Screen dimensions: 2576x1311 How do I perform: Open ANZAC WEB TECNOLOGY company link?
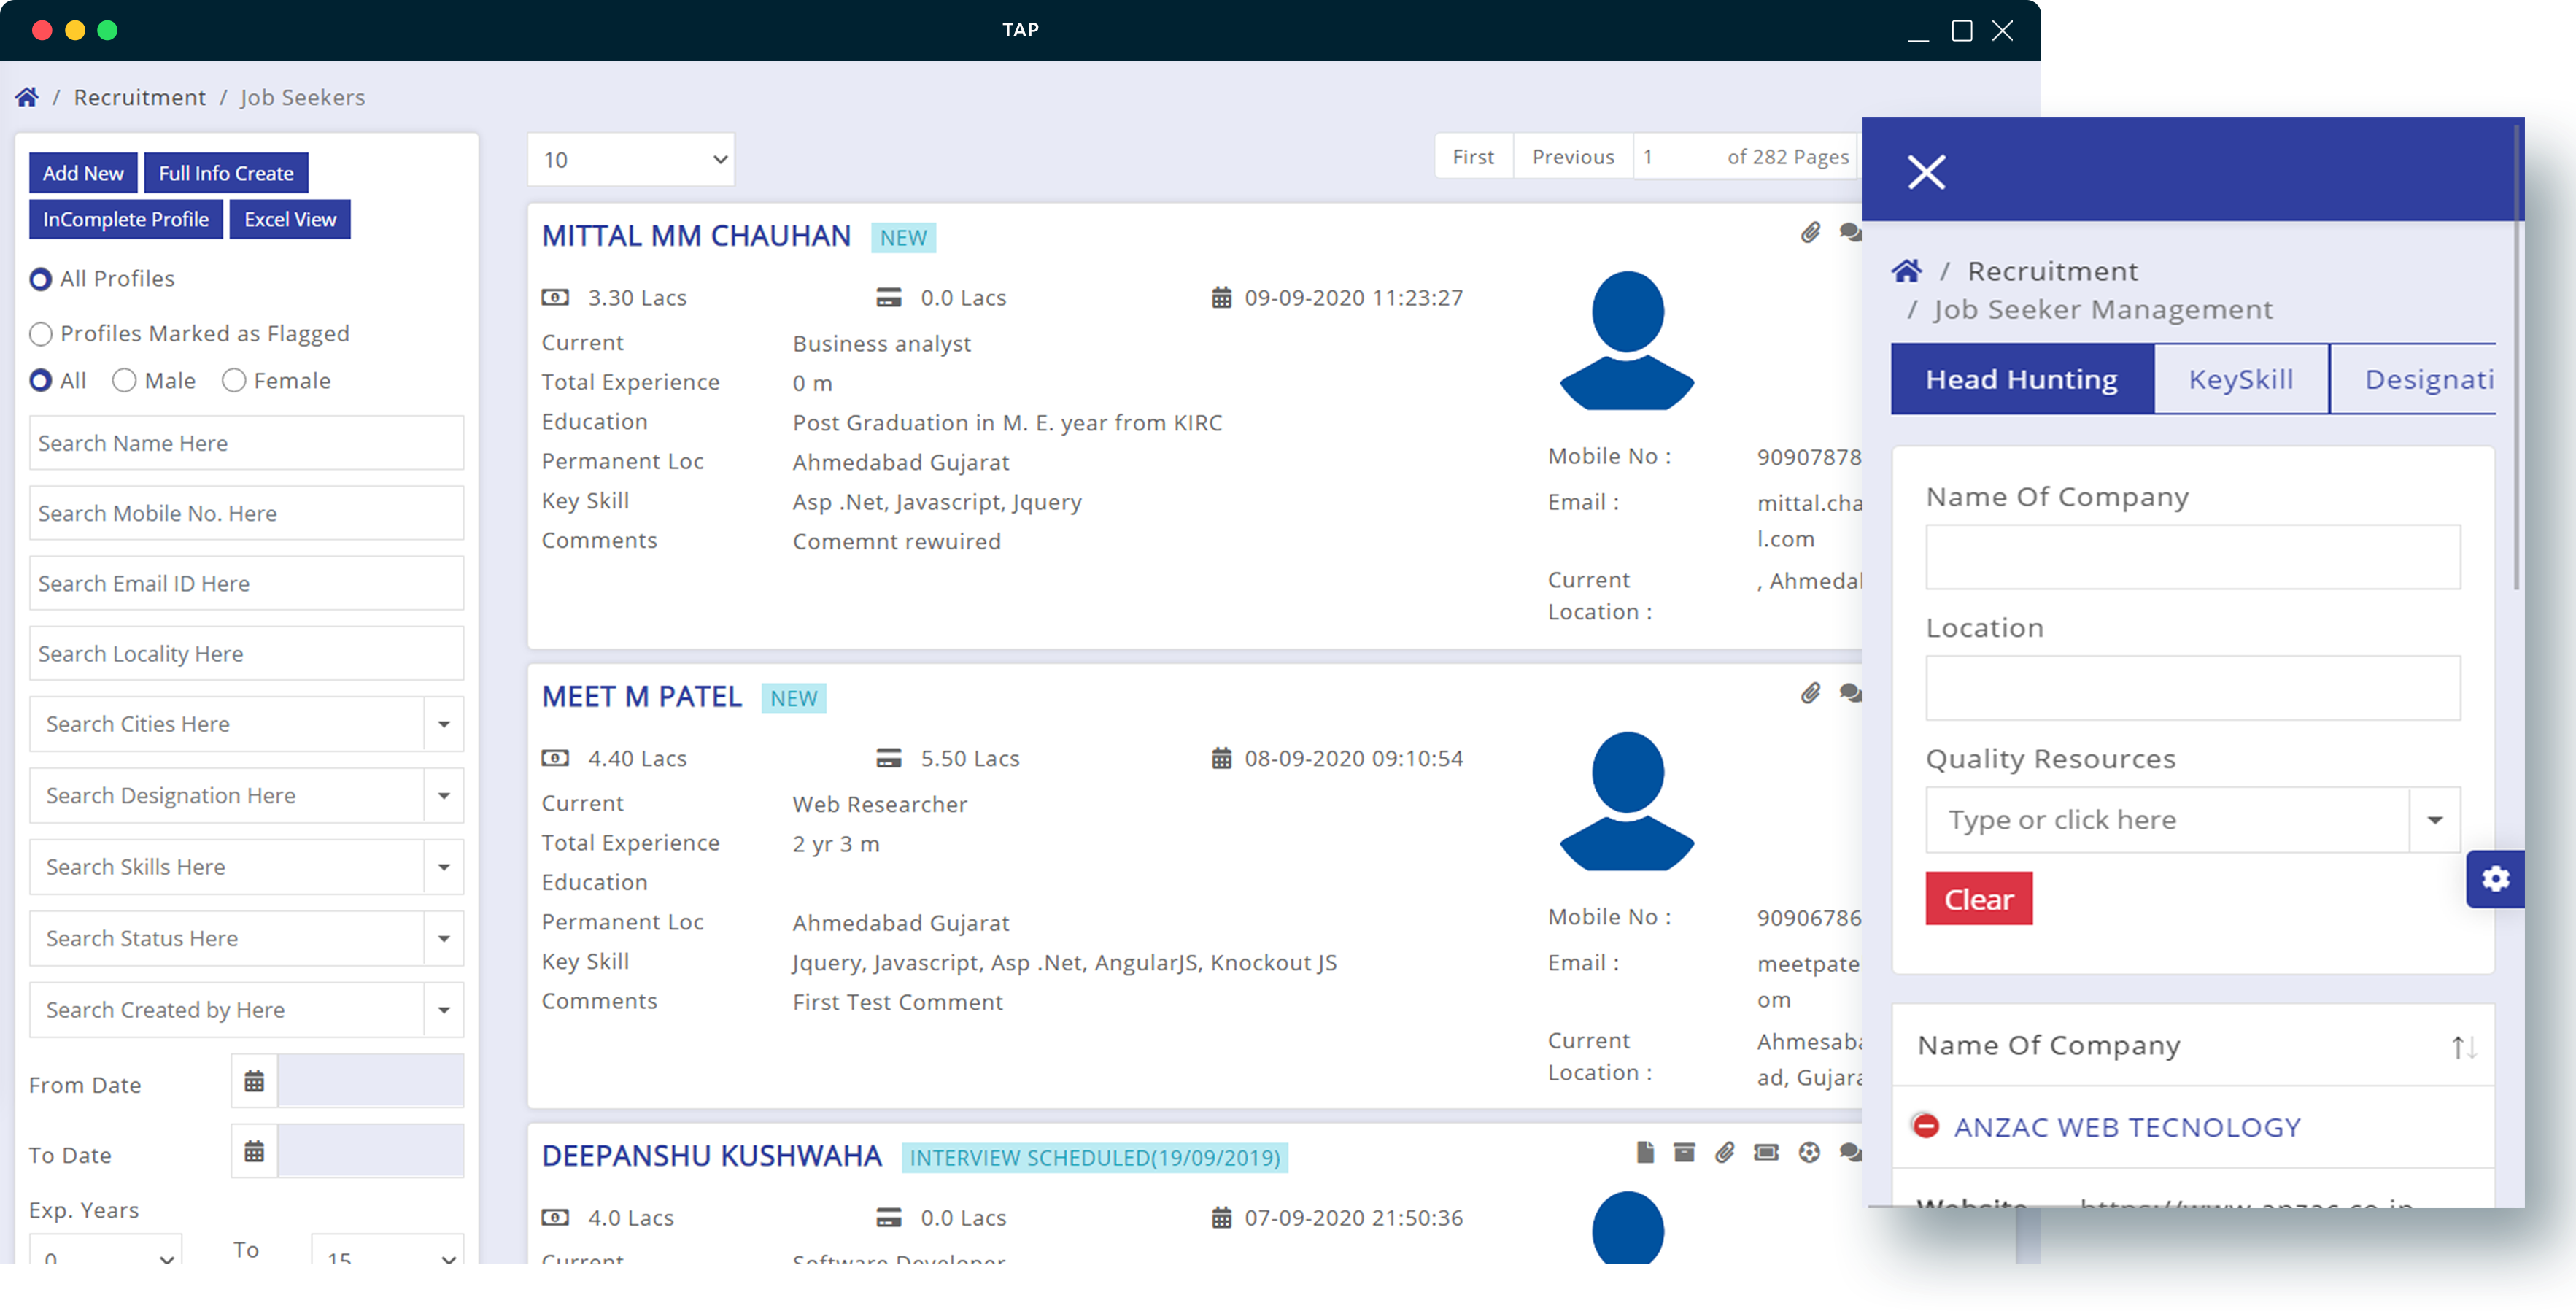(x=2127, y=1127)
